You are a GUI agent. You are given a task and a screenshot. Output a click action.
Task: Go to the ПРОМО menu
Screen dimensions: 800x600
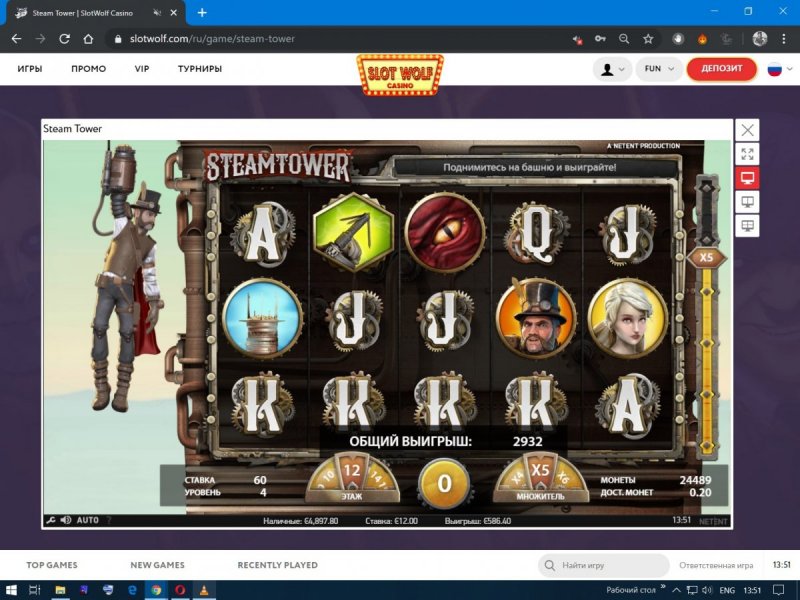[x=88, y=69]
